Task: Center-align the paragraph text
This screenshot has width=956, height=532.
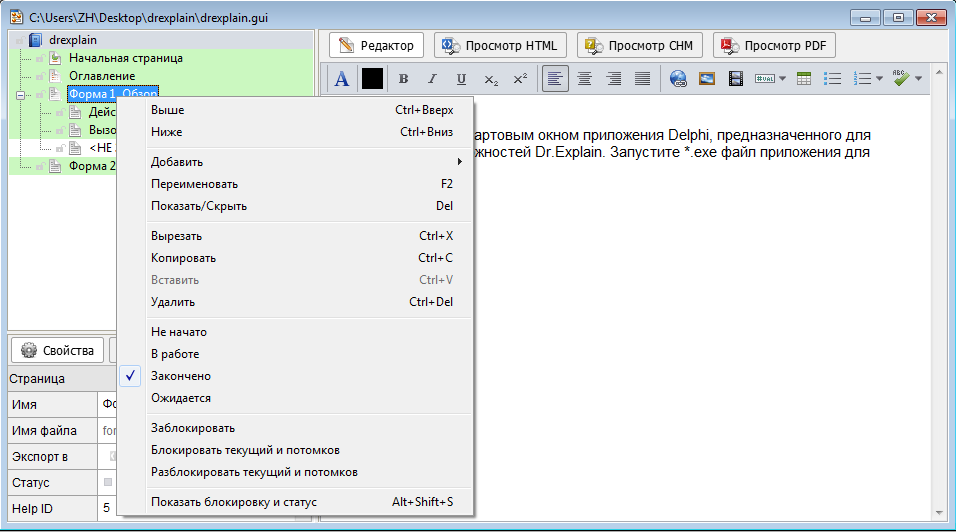Action: [x=584, y=79]
